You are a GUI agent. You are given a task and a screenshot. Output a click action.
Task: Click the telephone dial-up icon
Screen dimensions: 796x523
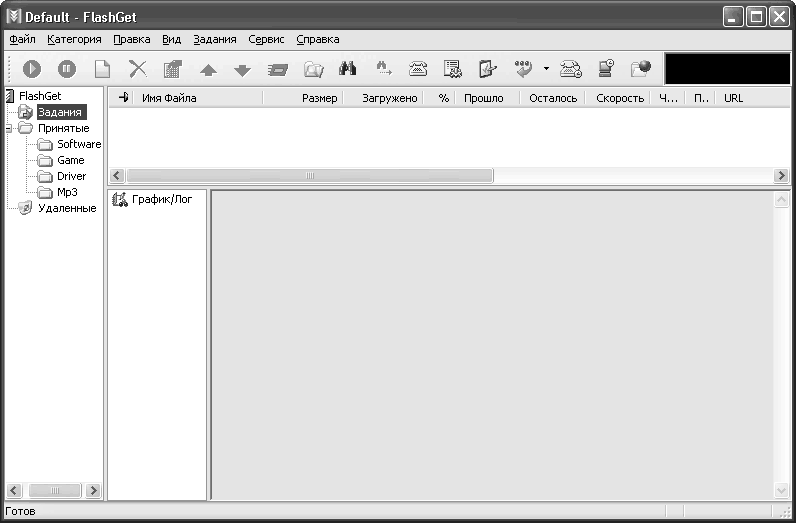click(418, 69)
